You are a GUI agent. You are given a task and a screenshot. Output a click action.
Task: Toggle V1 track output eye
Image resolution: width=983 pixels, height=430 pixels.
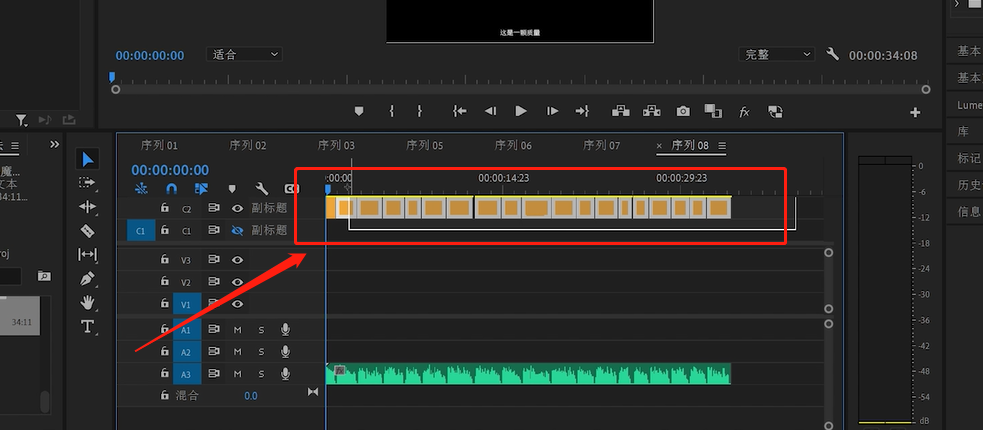(237, 304)
